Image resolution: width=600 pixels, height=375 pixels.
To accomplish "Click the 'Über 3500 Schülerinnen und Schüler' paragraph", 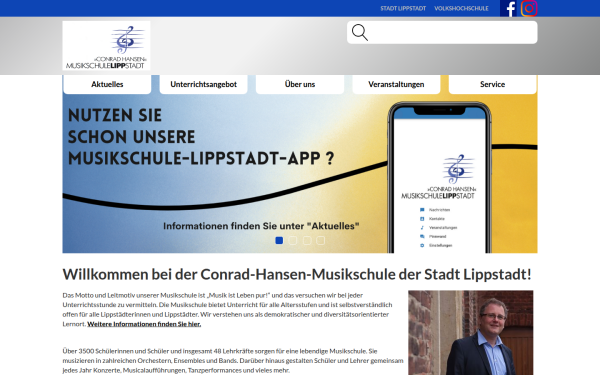I will tap(233, 360).
